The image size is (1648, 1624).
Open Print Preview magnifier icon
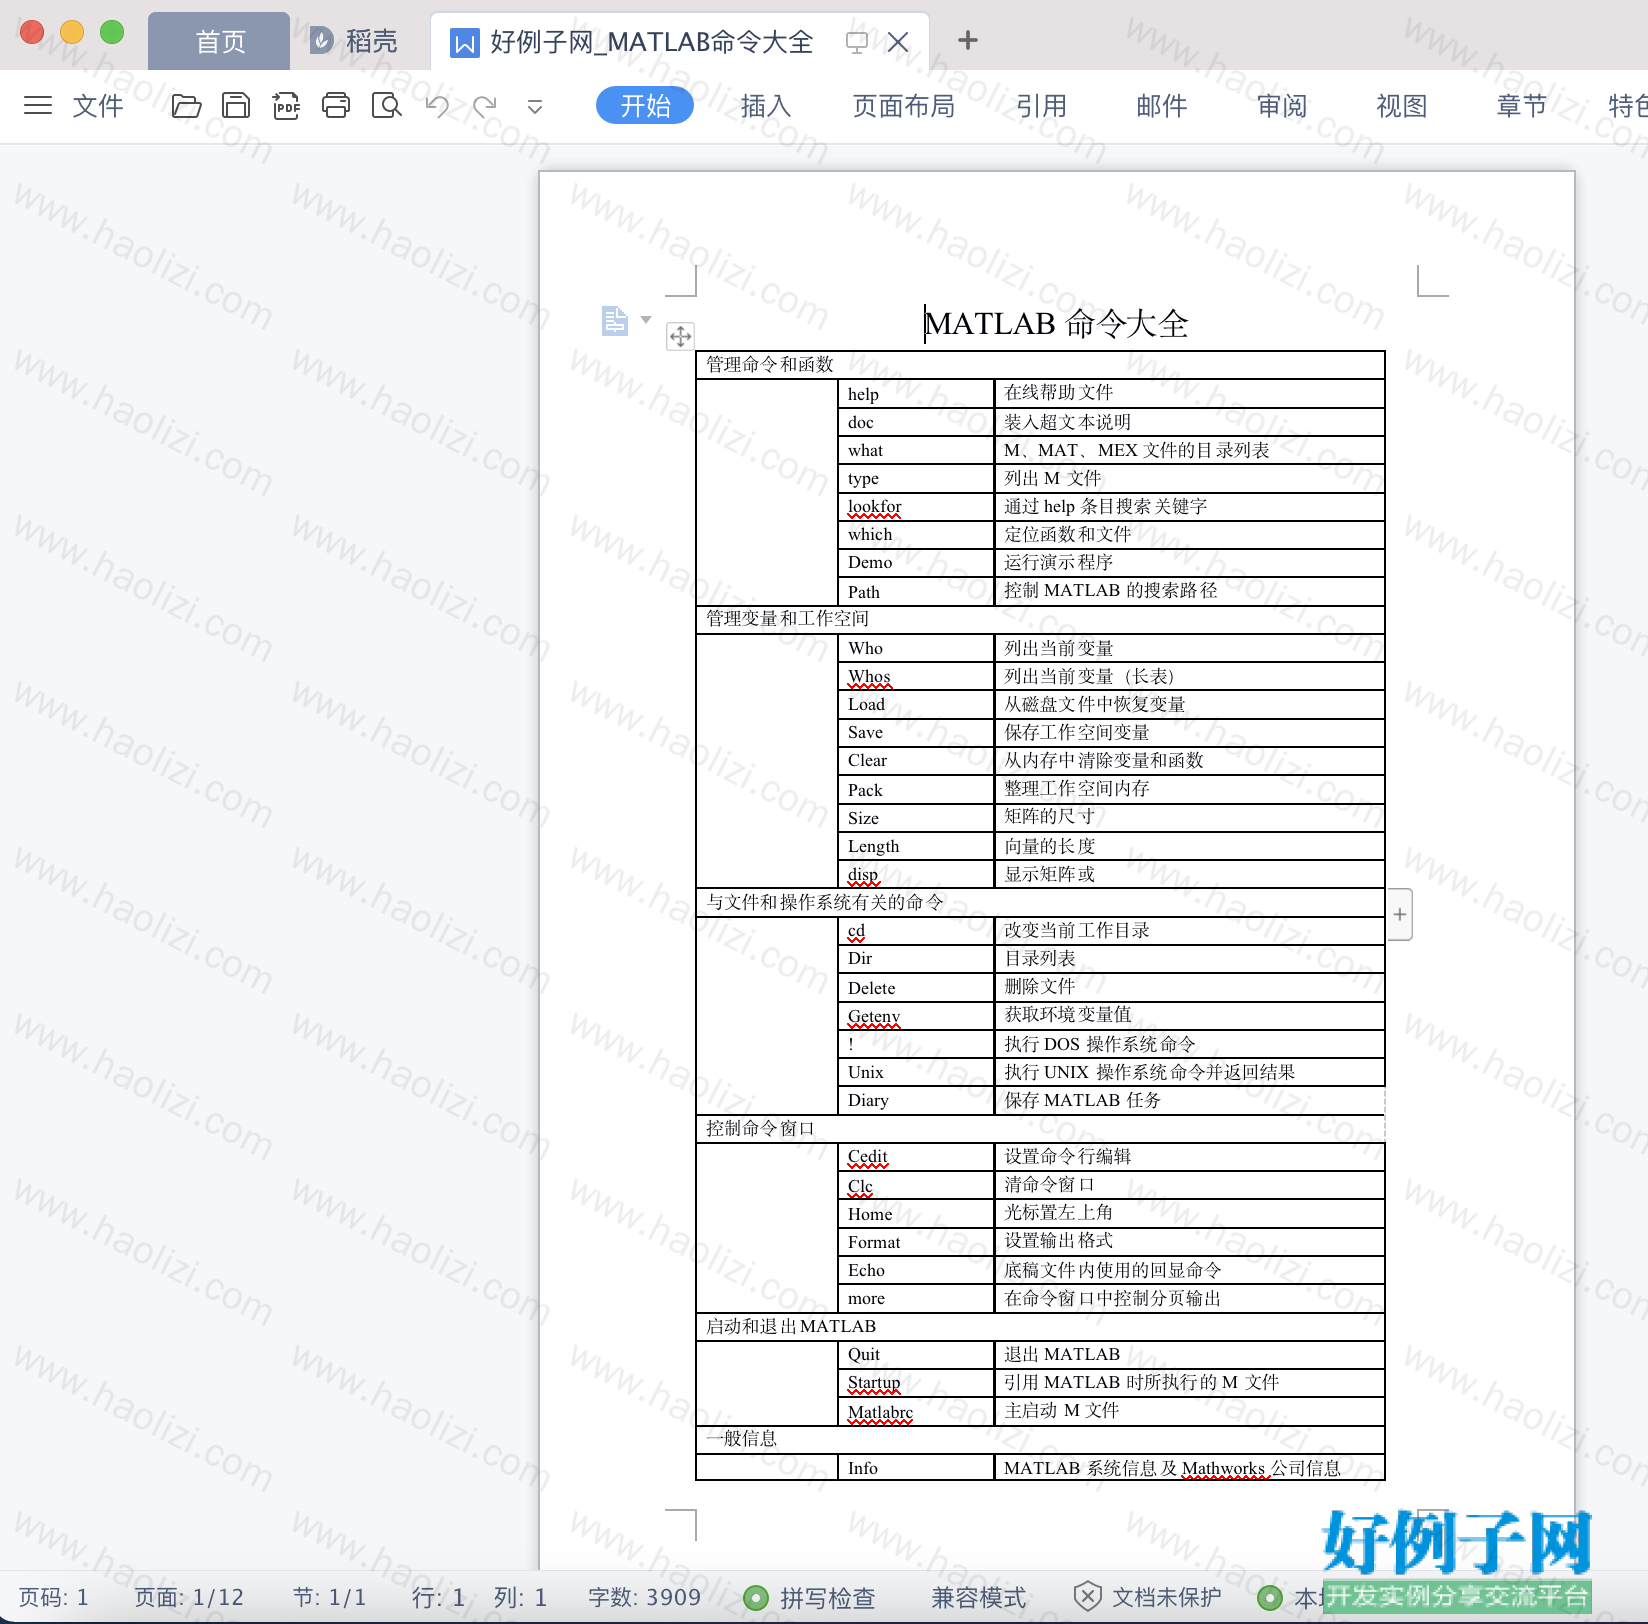[386, 105]
